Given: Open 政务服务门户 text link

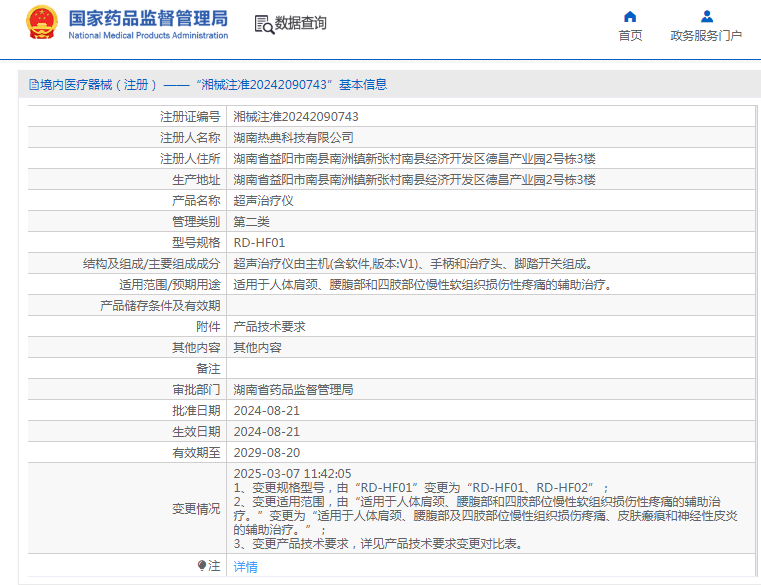Looking at the screenshot, I should 706,35.
